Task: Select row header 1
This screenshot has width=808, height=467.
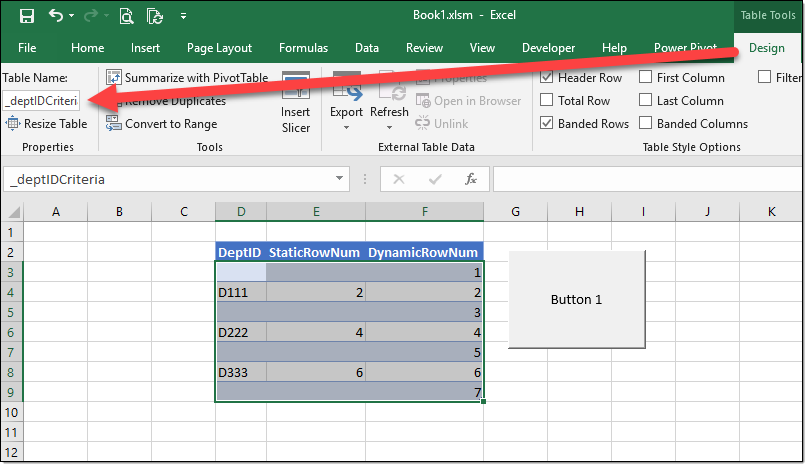Action: click(x=11, y=232)
